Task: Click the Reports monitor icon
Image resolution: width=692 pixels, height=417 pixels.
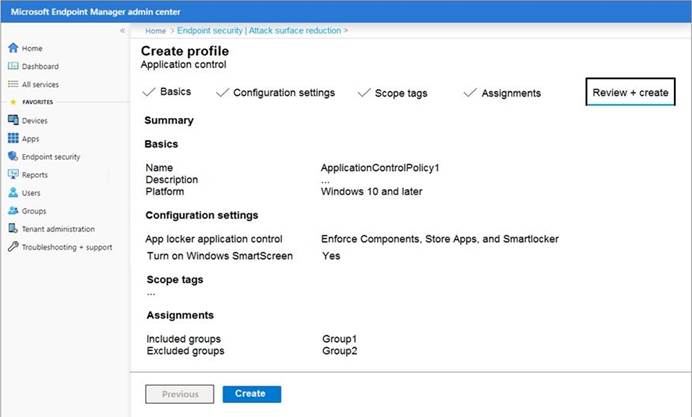Action: tap(13, 174)
